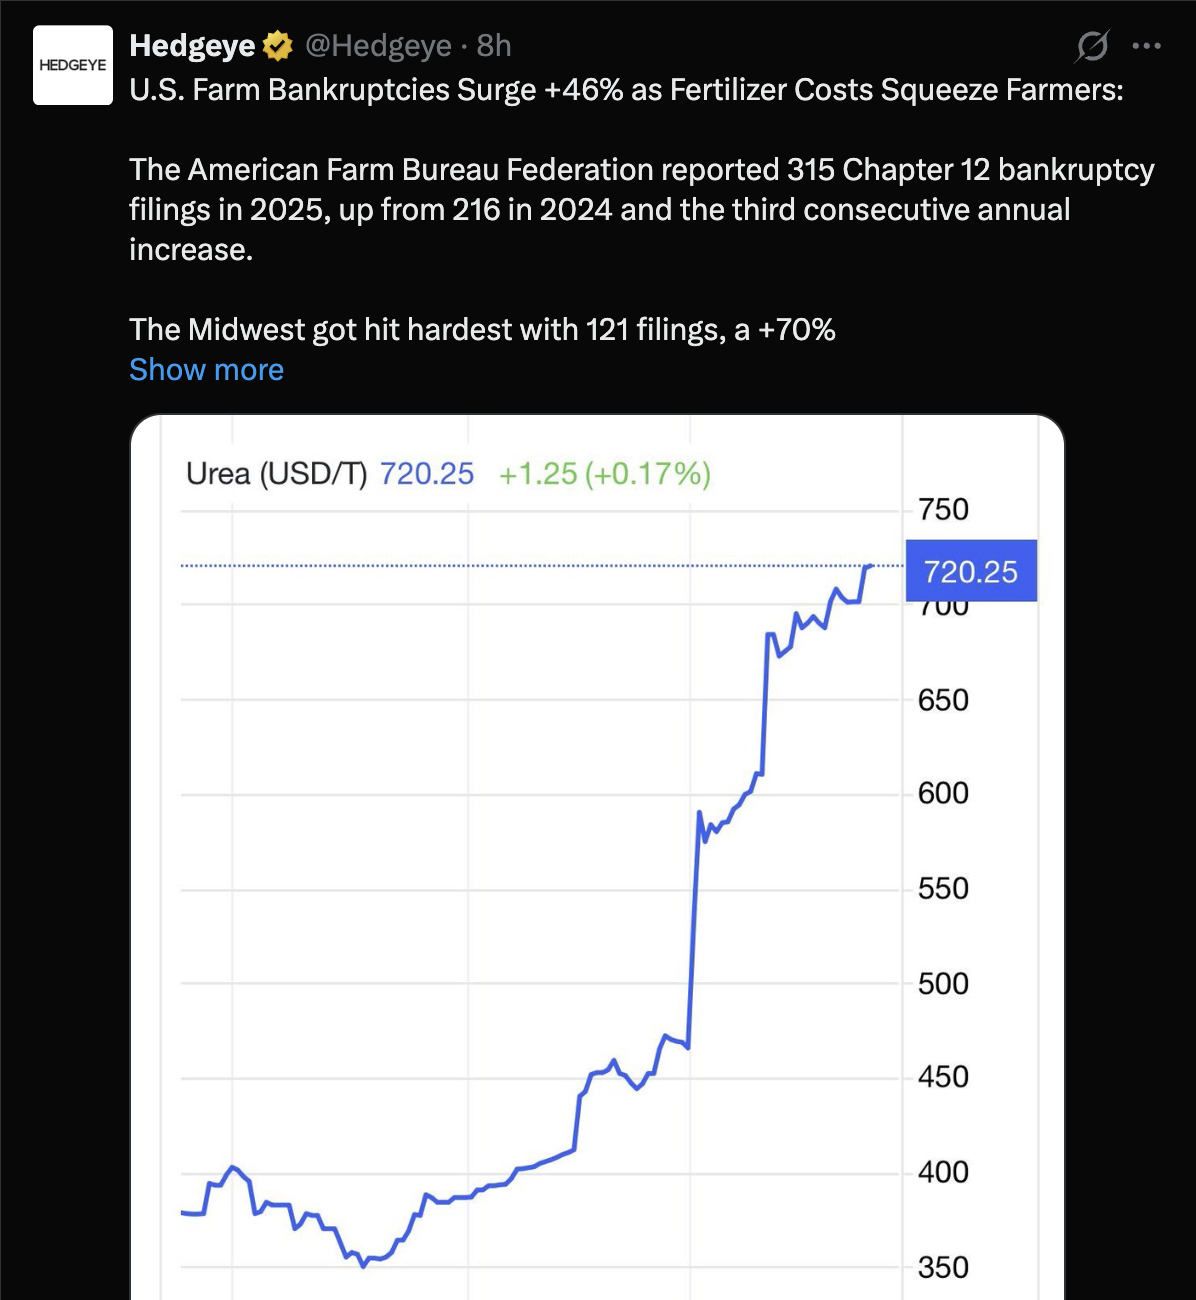Click the blue 720.25 price tag
1196x1300 pixels.
(970, 571)
